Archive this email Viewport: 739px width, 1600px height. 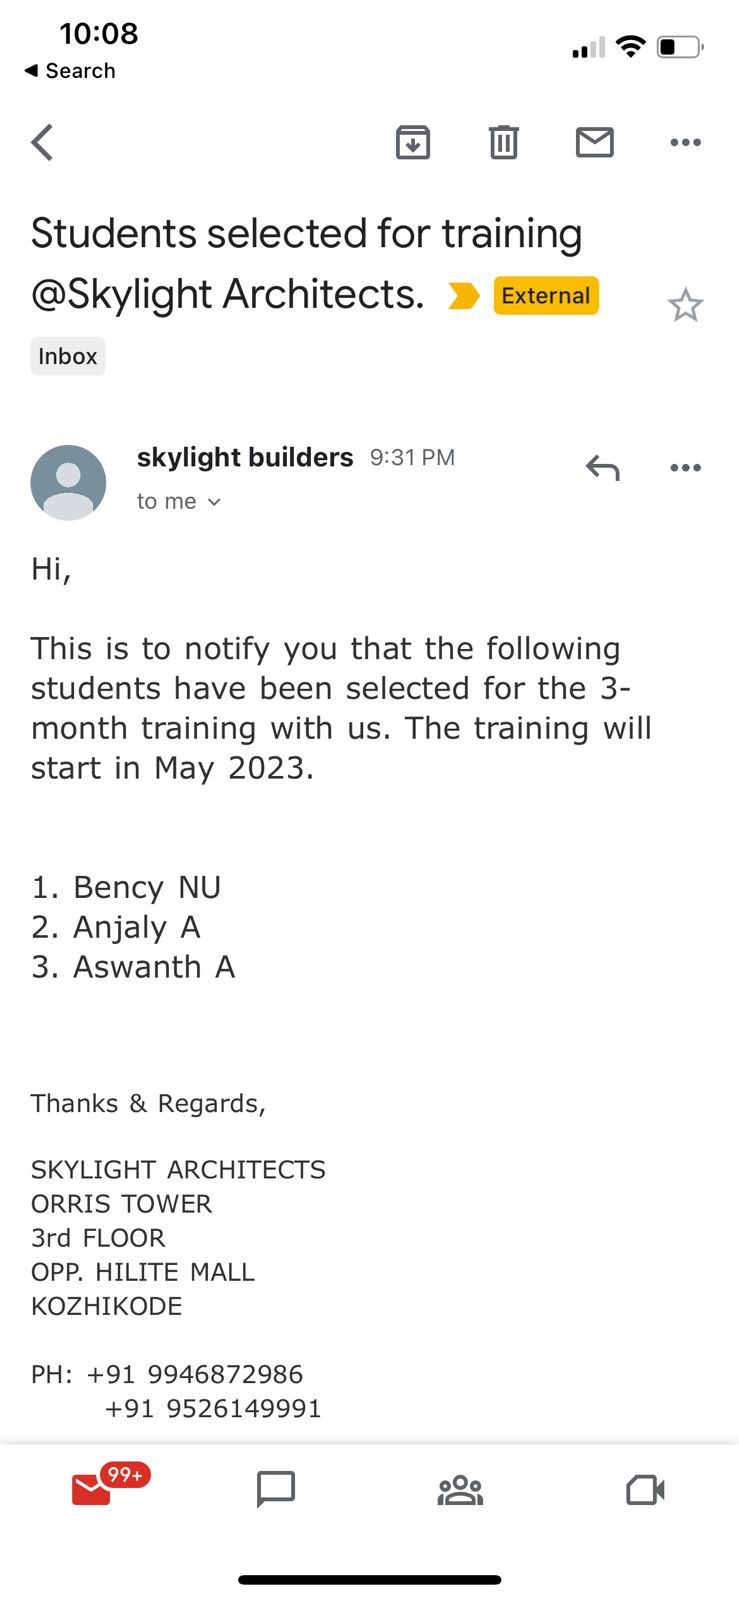click(413, 143)
